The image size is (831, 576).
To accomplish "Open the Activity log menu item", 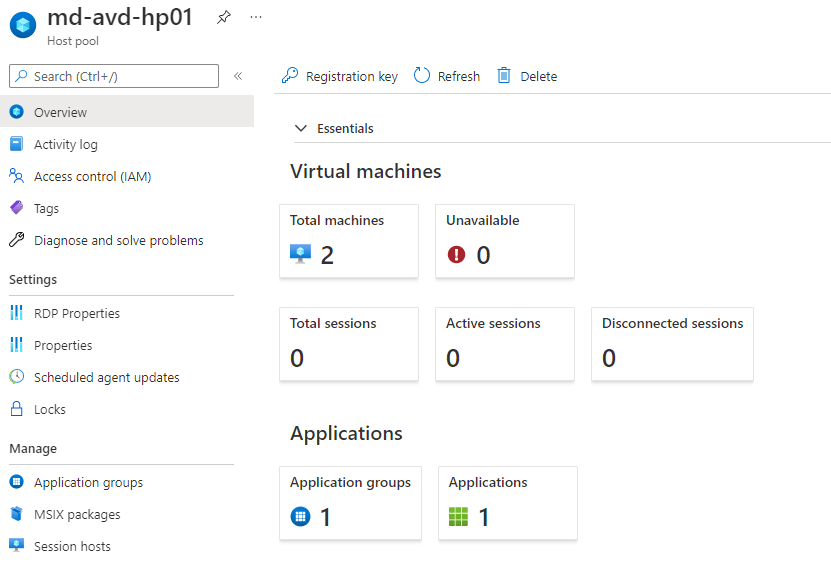I will [66, 144].
